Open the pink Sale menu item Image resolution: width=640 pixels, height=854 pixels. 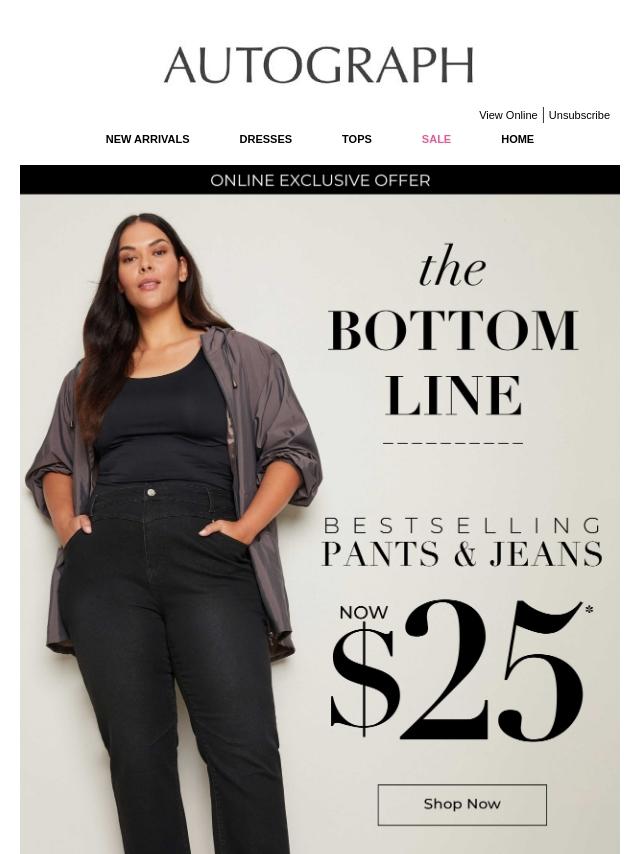(436, 139)
